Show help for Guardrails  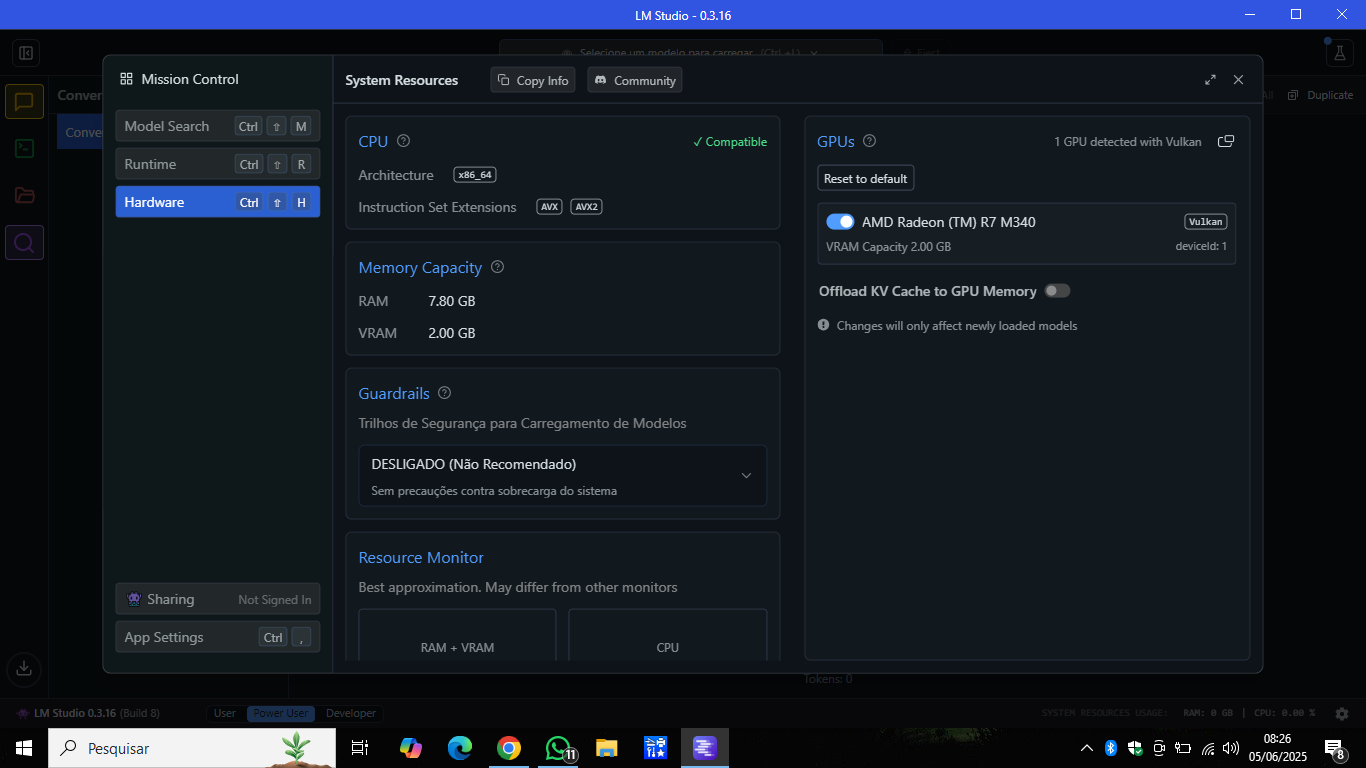[445, 393]
